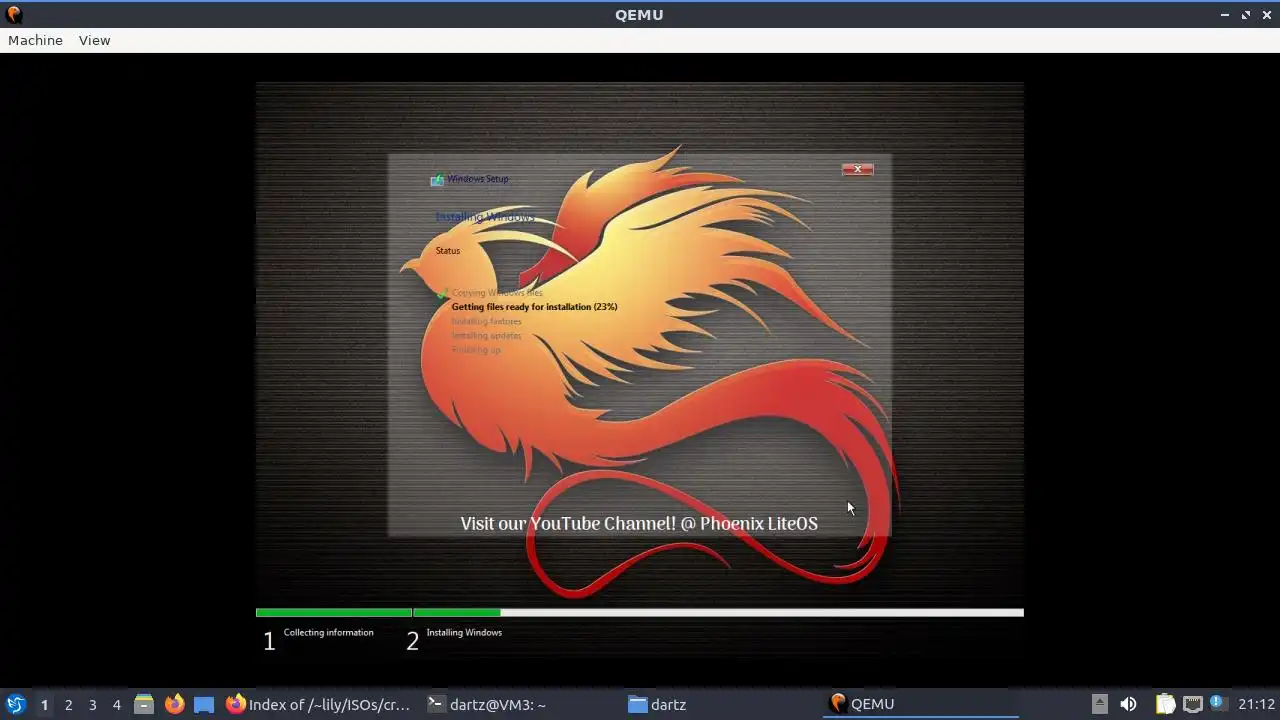Image resolution: width=1280 pixels, height=720 pixels.
Task: Click the 'Installing Windows' step label
Action: [x=464, y=632]
